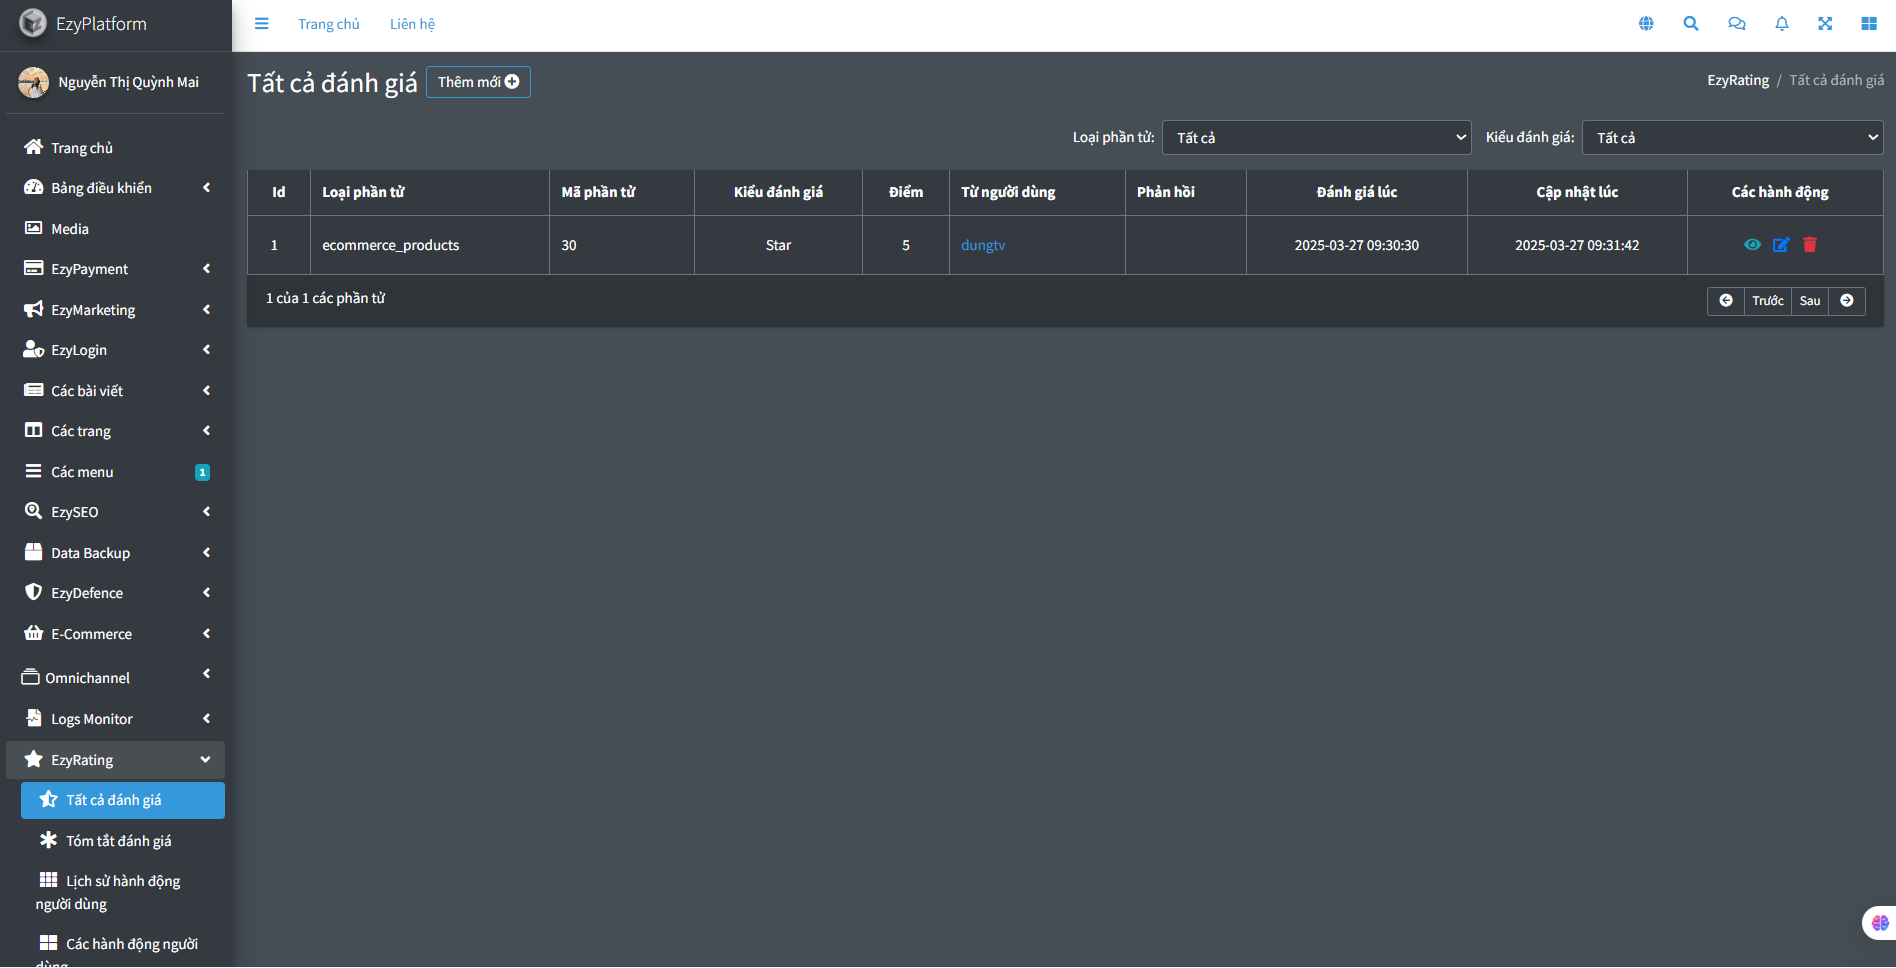The width and height of the screenshot is (1896, 968).
Task: Open the Kiểu đánh giá dropdown
Action: point(1732,138)
